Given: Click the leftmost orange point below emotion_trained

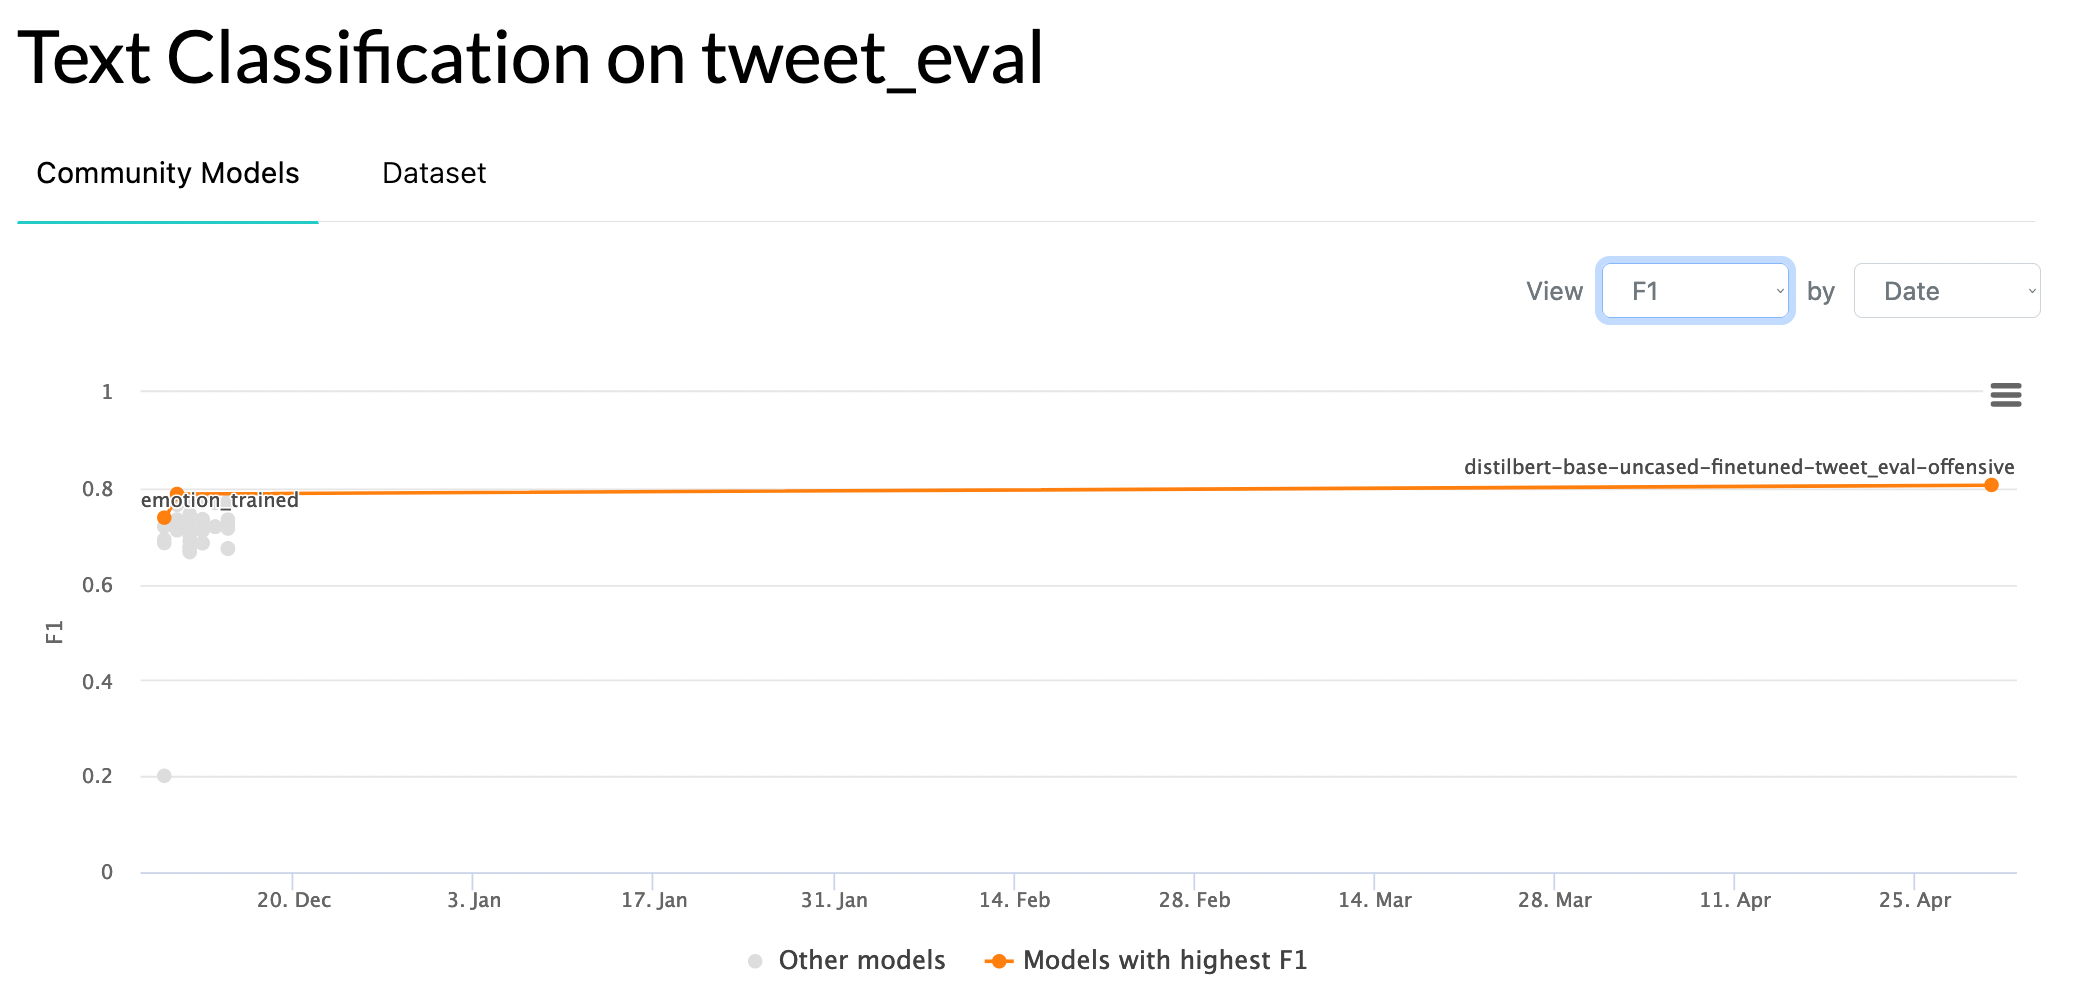Looking at the screenshot, I should pos(164,518).
